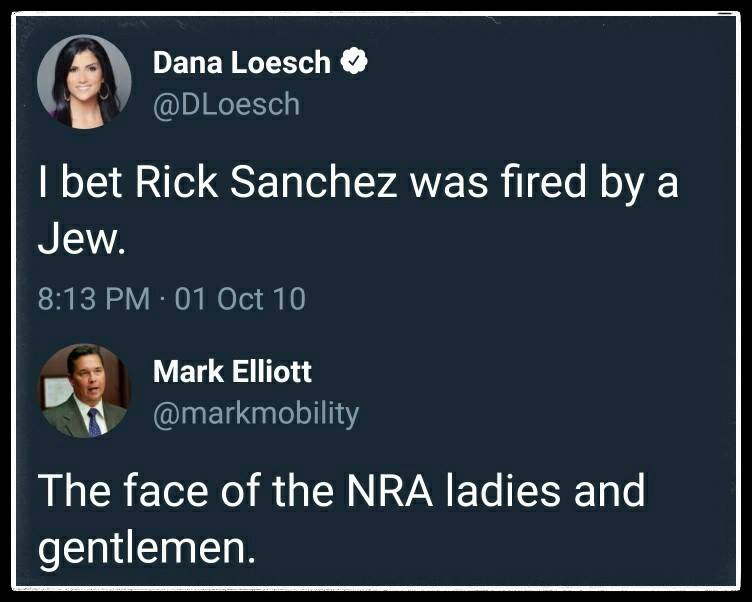Click the word "gentlemen." in the reply
752x602 pixels.
146,548
